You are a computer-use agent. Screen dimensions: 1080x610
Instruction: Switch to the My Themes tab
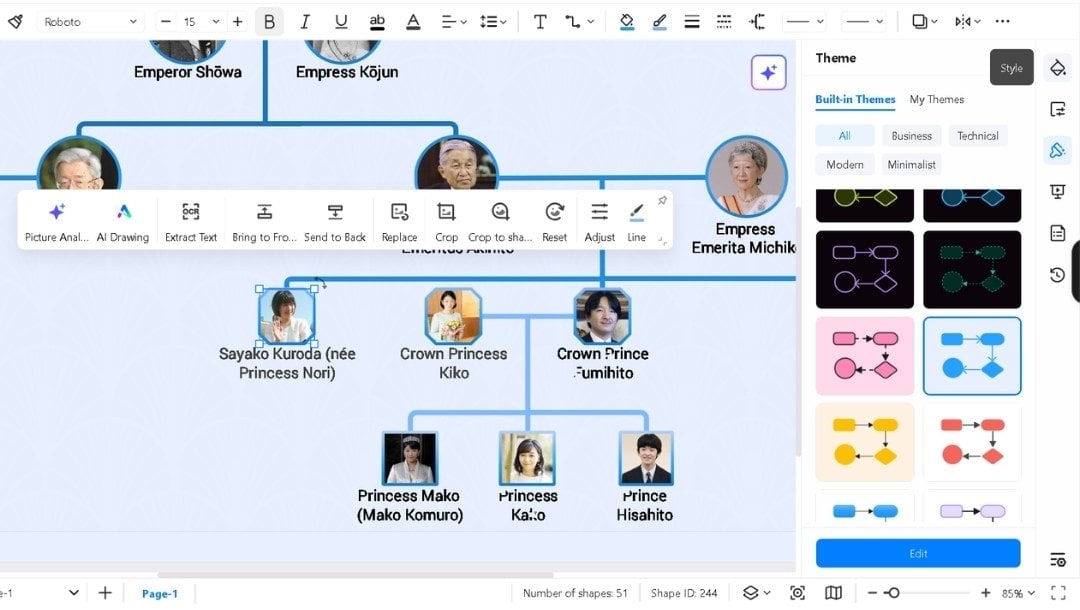(936, 99)
